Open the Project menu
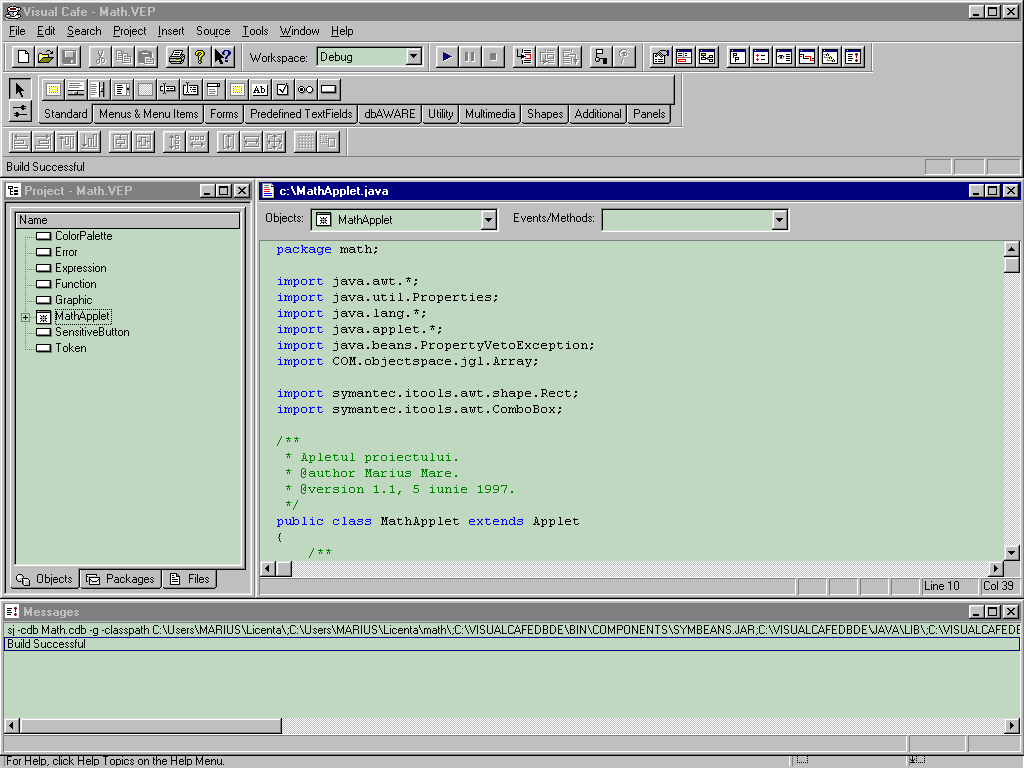This screenshot has width=1024, height=768. tap(129, 31)
